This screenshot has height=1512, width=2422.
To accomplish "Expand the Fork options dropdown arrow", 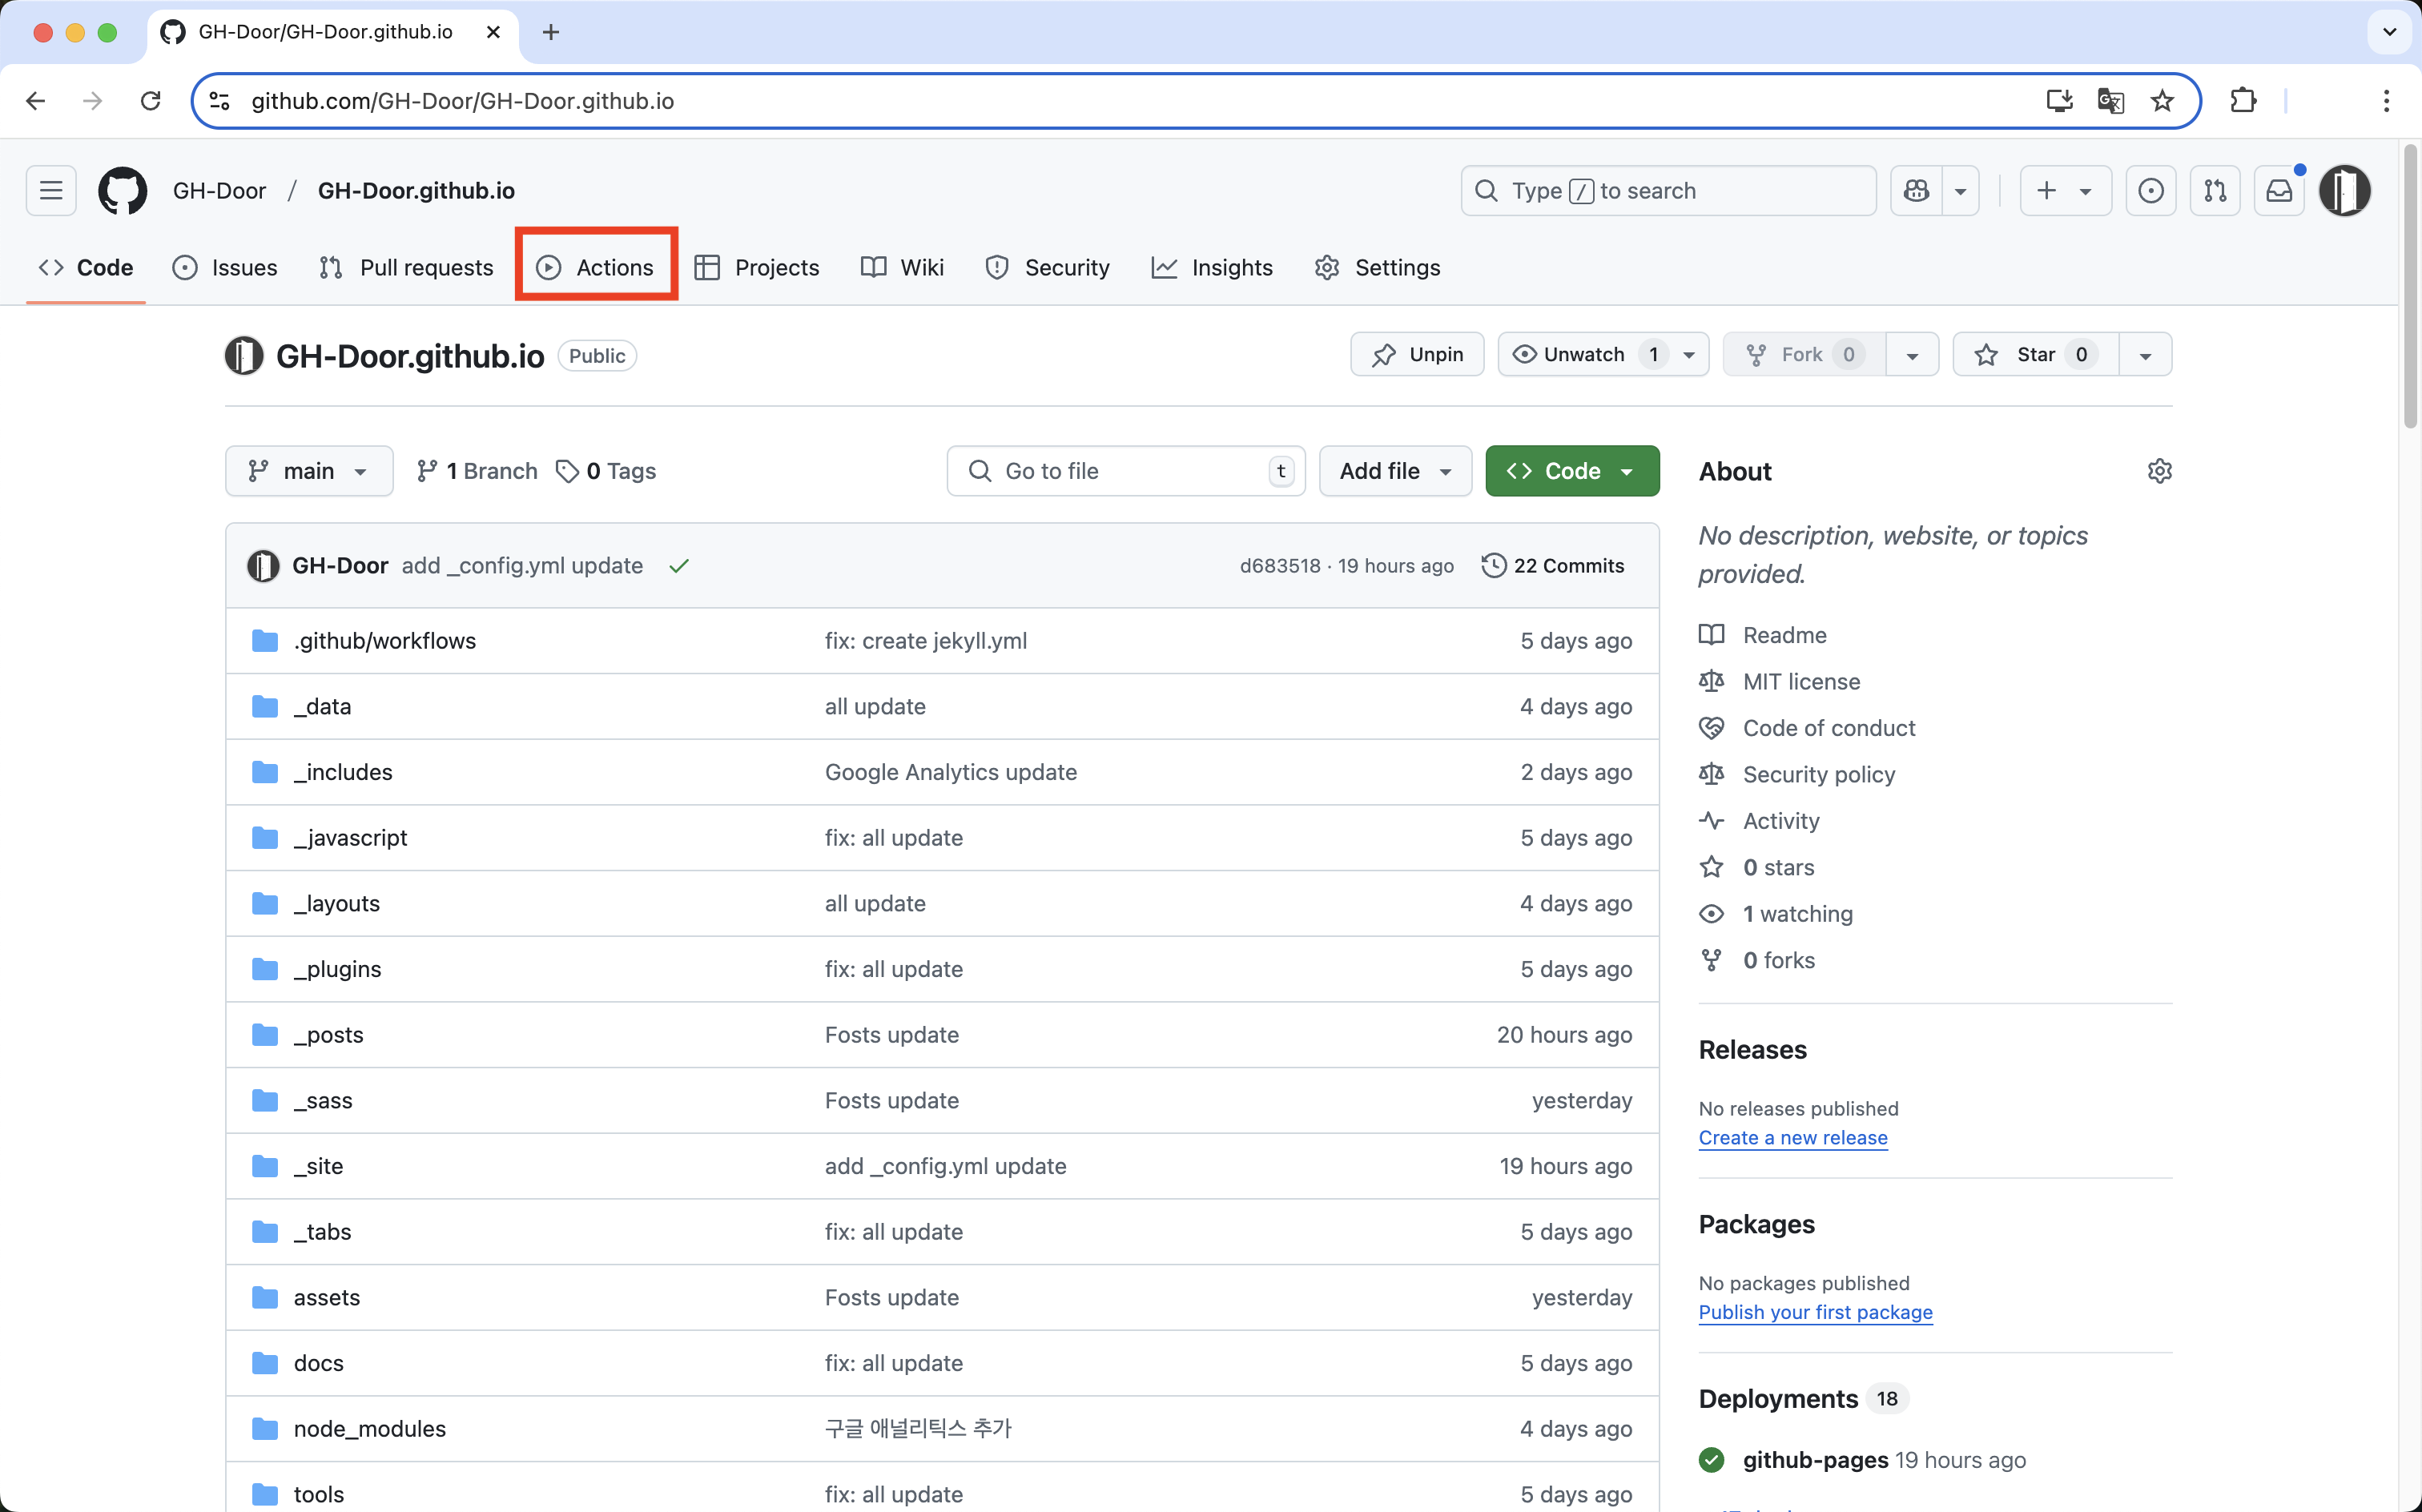I will (x=1912, y=354).
